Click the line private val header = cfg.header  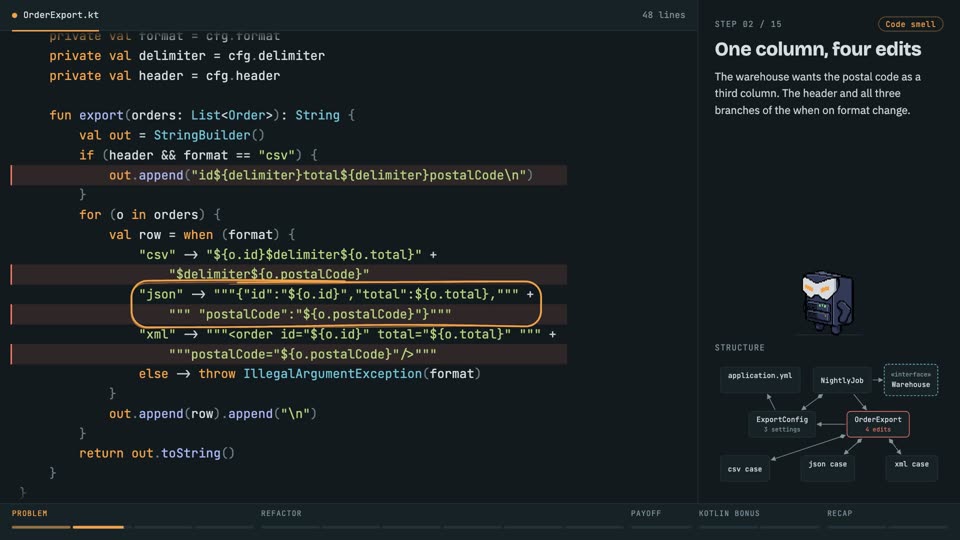[x=164, y=76]
